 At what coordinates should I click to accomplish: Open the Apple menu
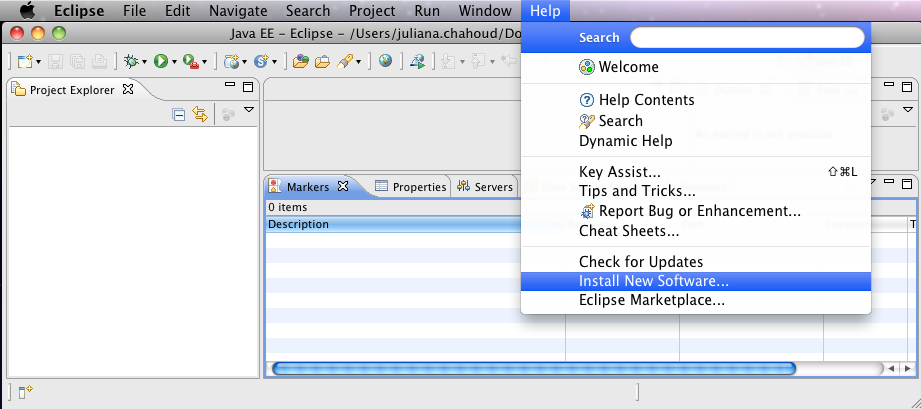(x=27, y=11)
